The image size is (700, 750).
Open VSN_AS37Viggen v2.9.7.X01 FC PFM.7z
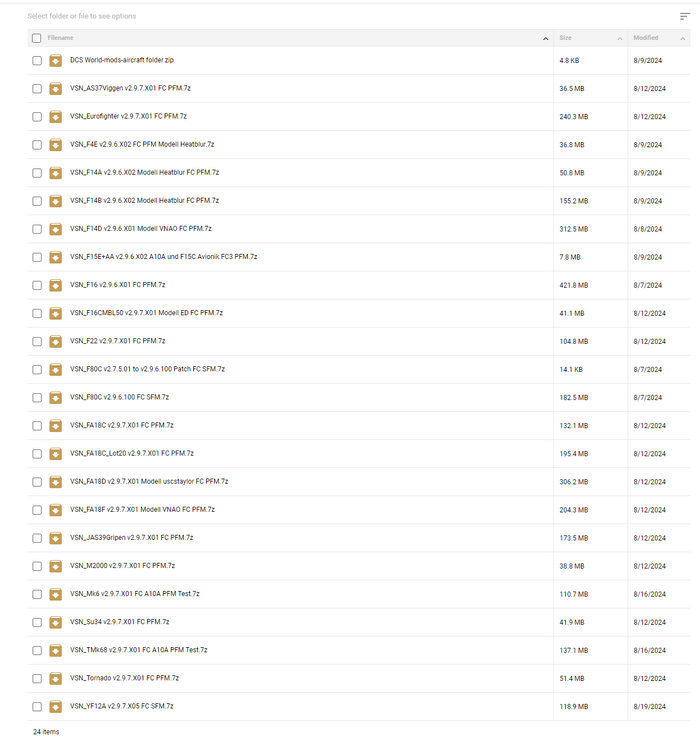pyautogui.click(x=130, y=88)
